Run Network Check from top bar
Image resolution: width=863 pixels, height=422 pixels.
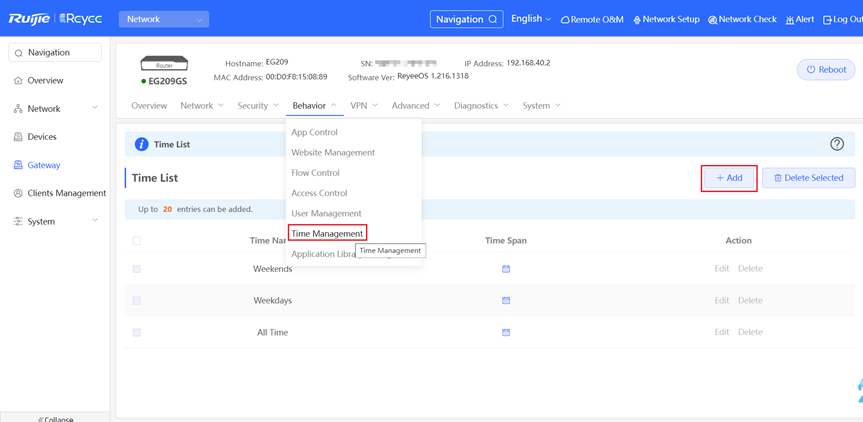[x=742, y=19]
